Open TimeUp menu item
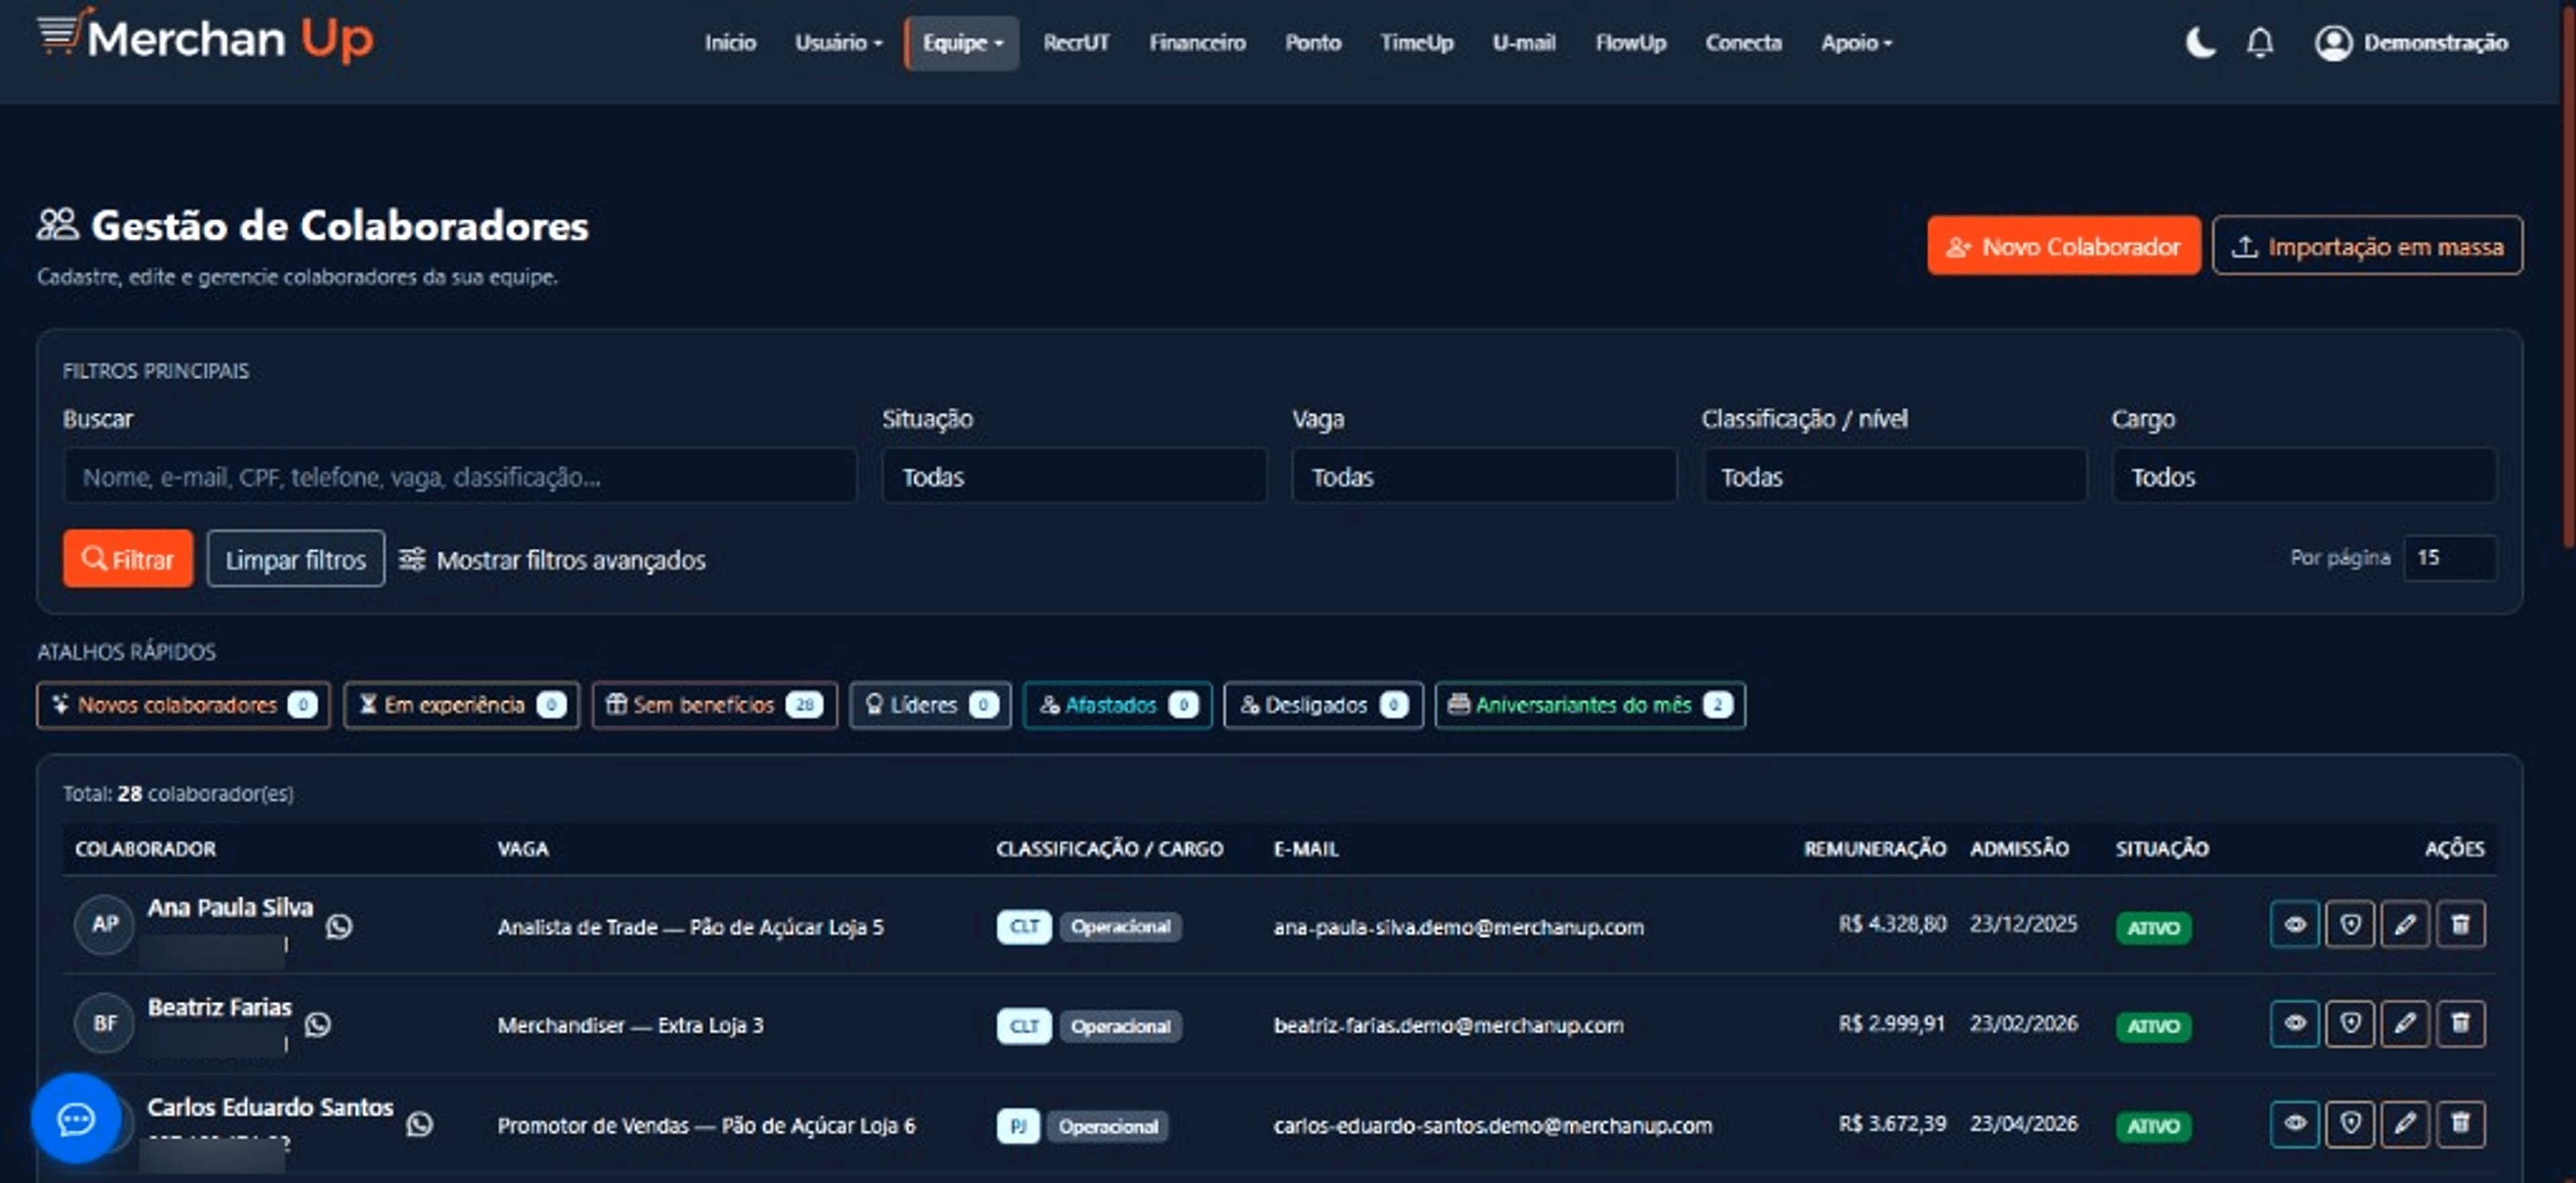This screenshot has width=2576, height=1183. coord(1416,43)
